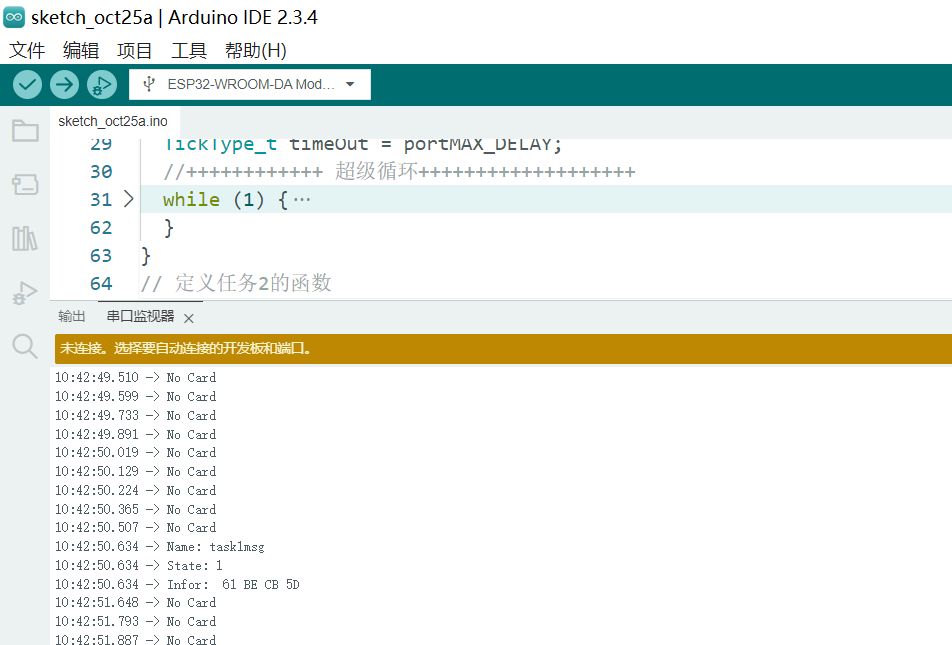Switch to the 输出 panel tab

pos(72,316)
